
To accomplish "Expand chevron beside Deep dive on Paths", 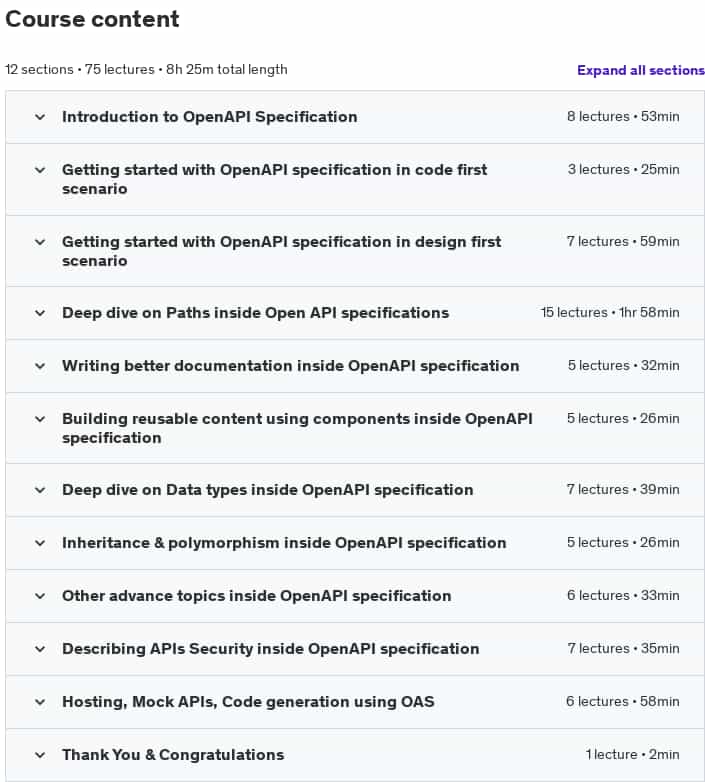I will [x=40, y=313].
